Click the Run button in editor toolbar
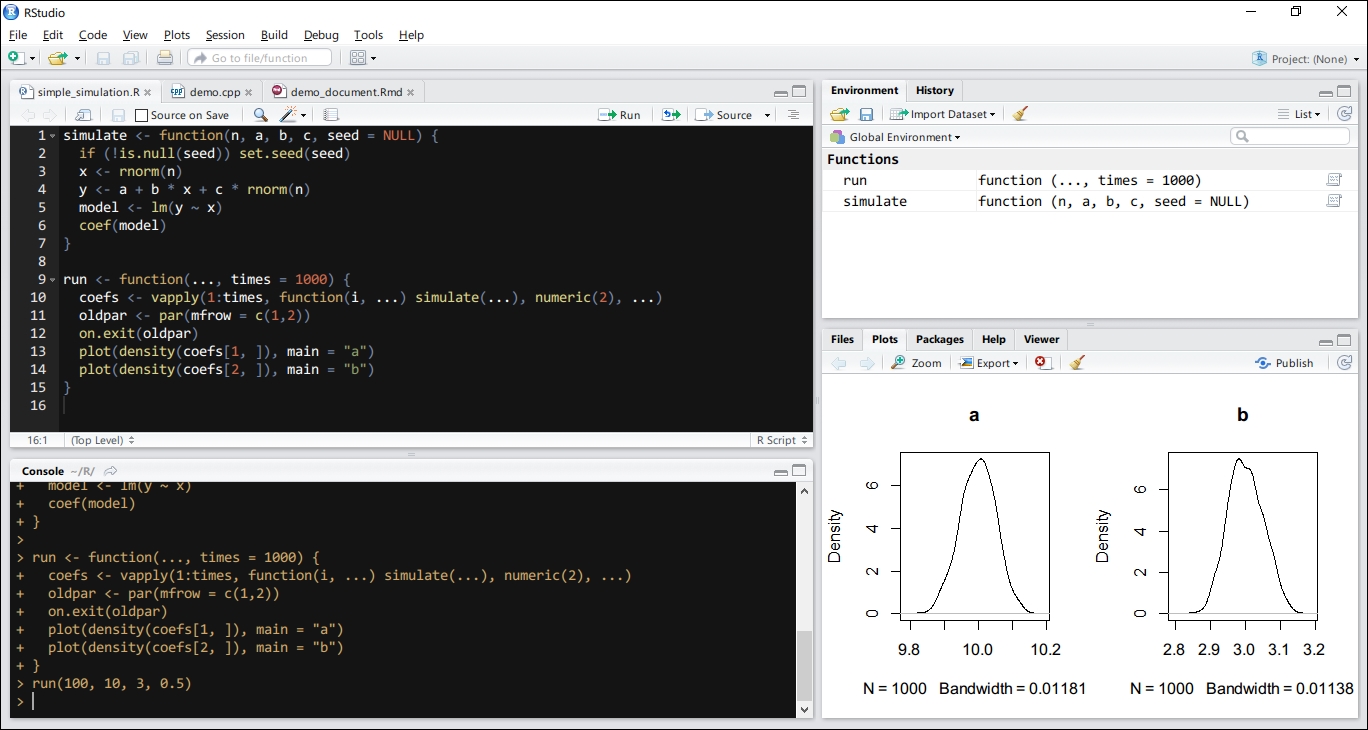 [x=619, y=115]
